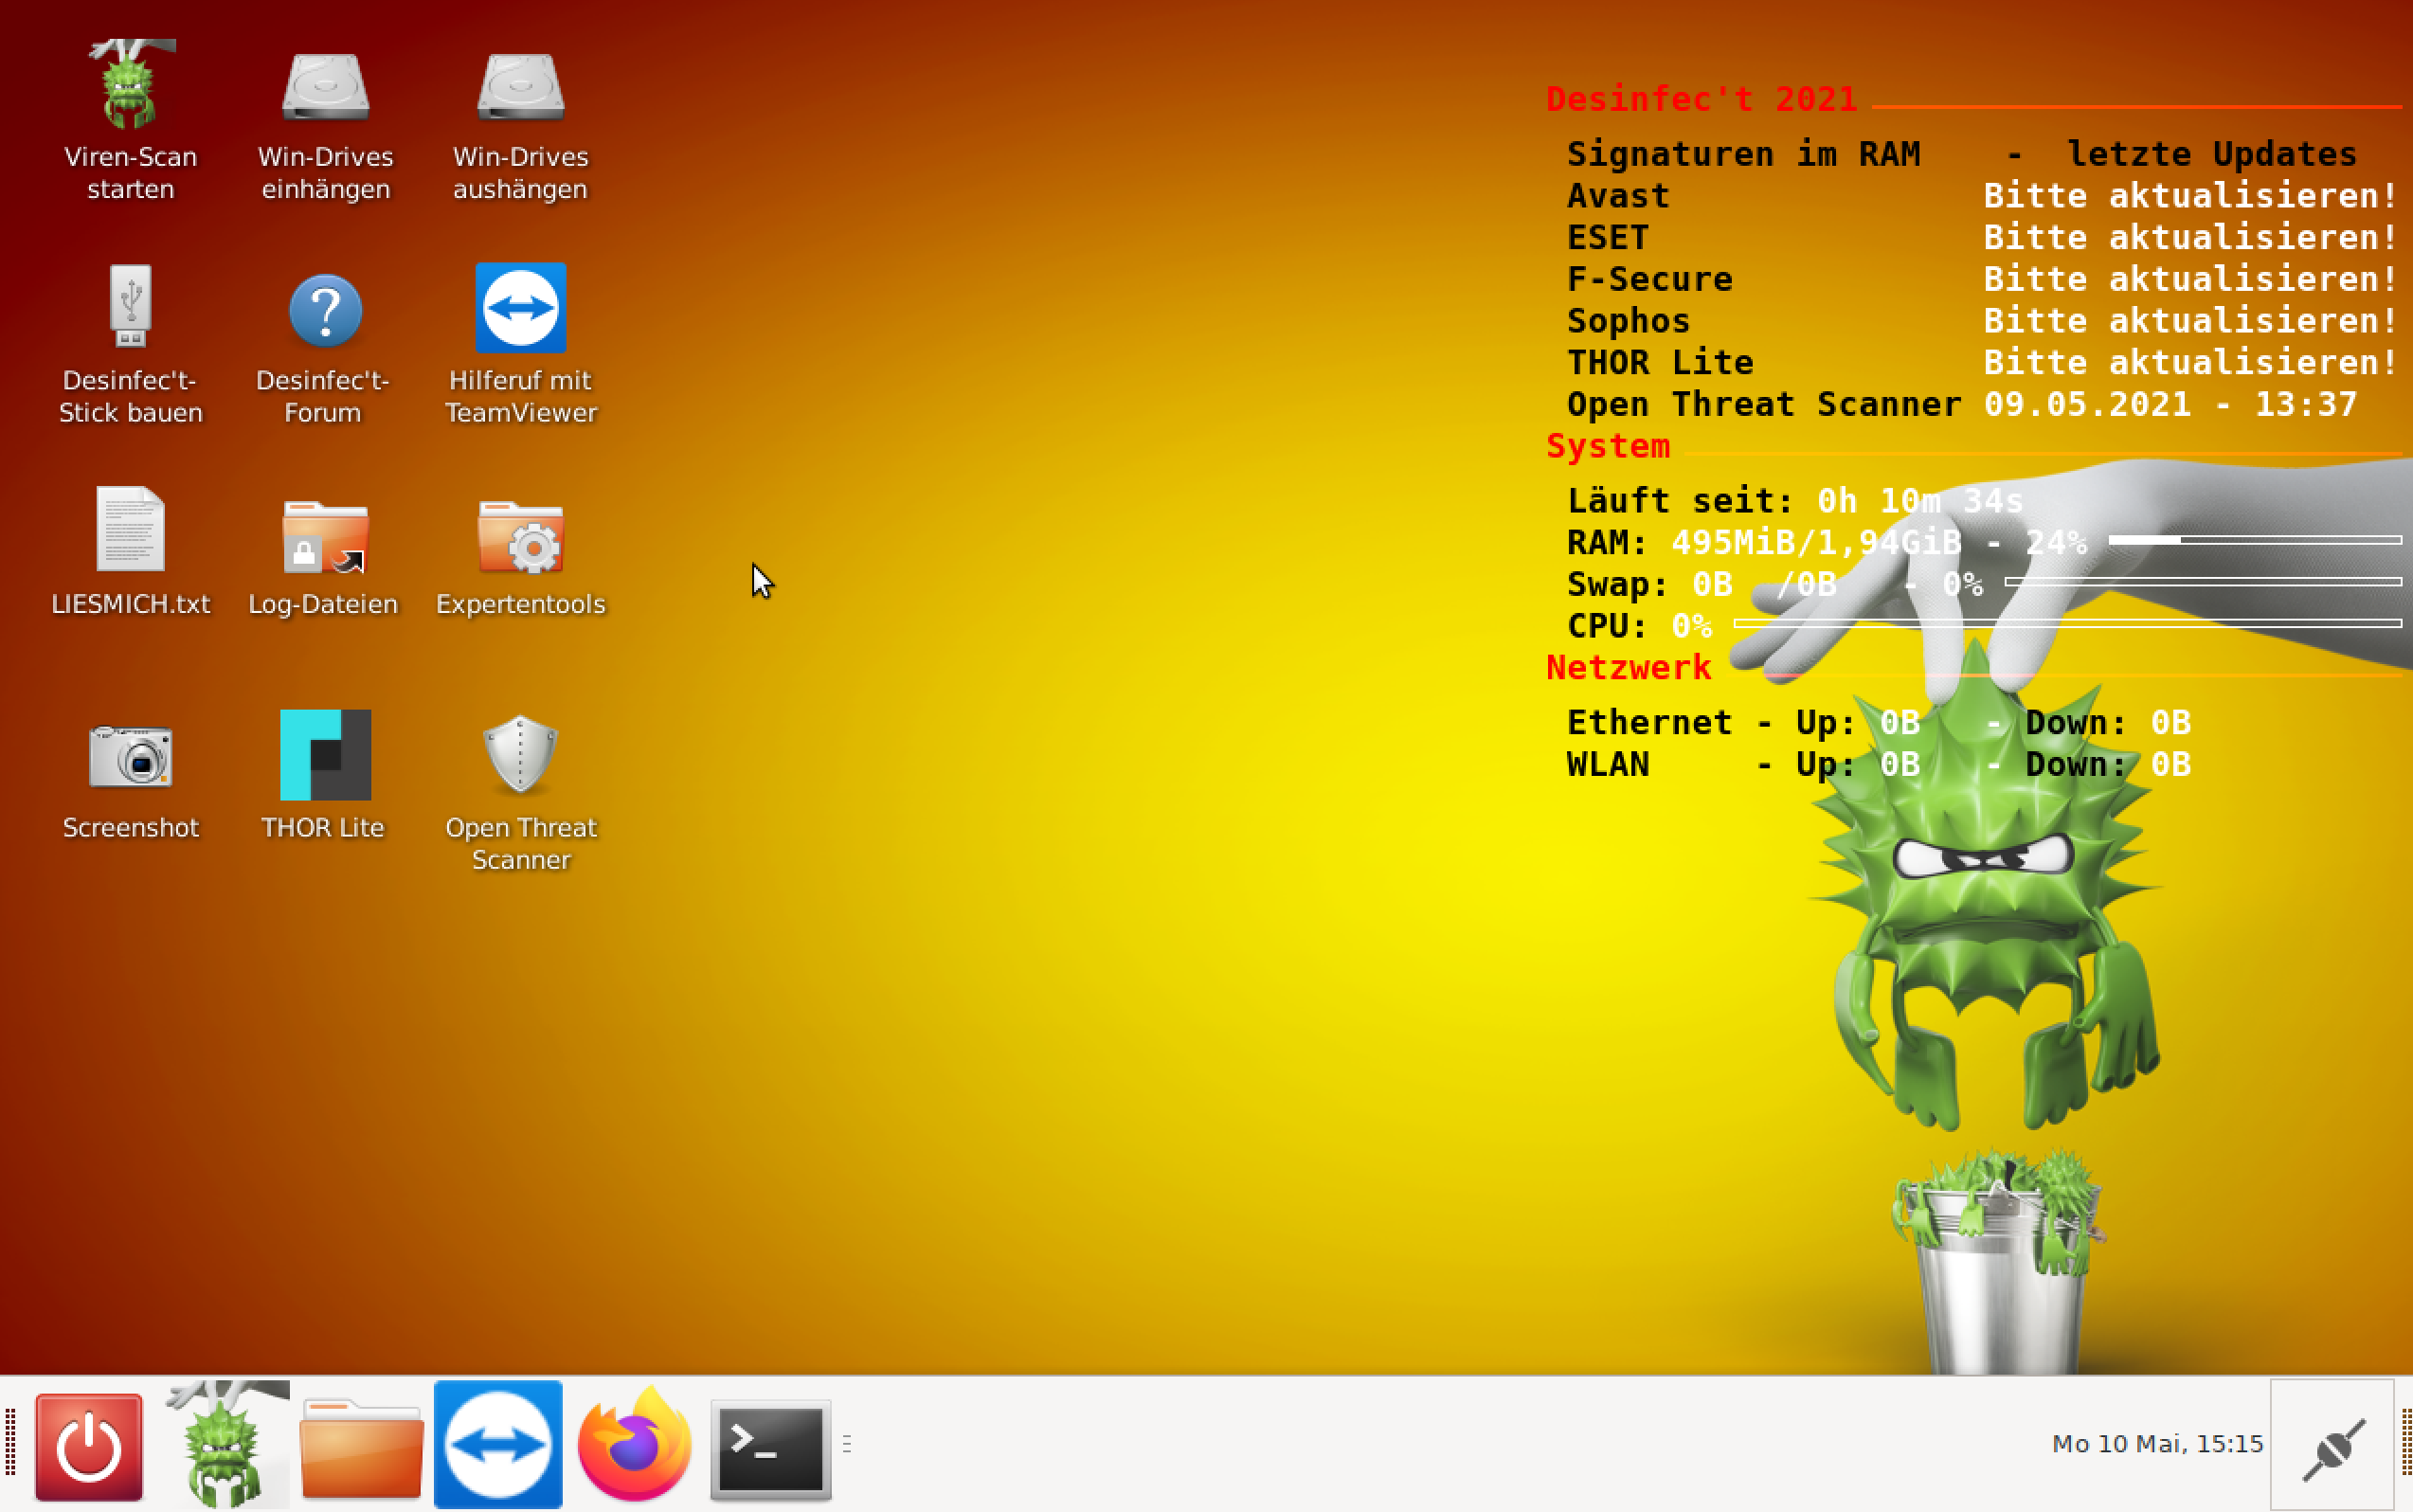Select Win-Drives einhängen drive icon
2413x1512 pixels.
[x=325, y=87]
